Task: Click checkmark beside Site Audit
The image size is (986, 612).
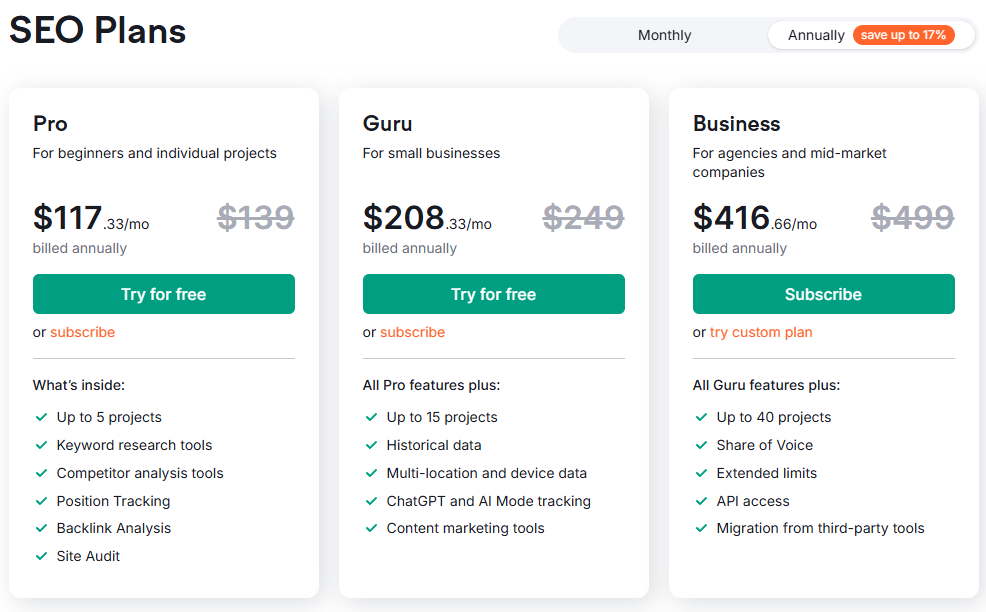Action: (x=41, y=556)
